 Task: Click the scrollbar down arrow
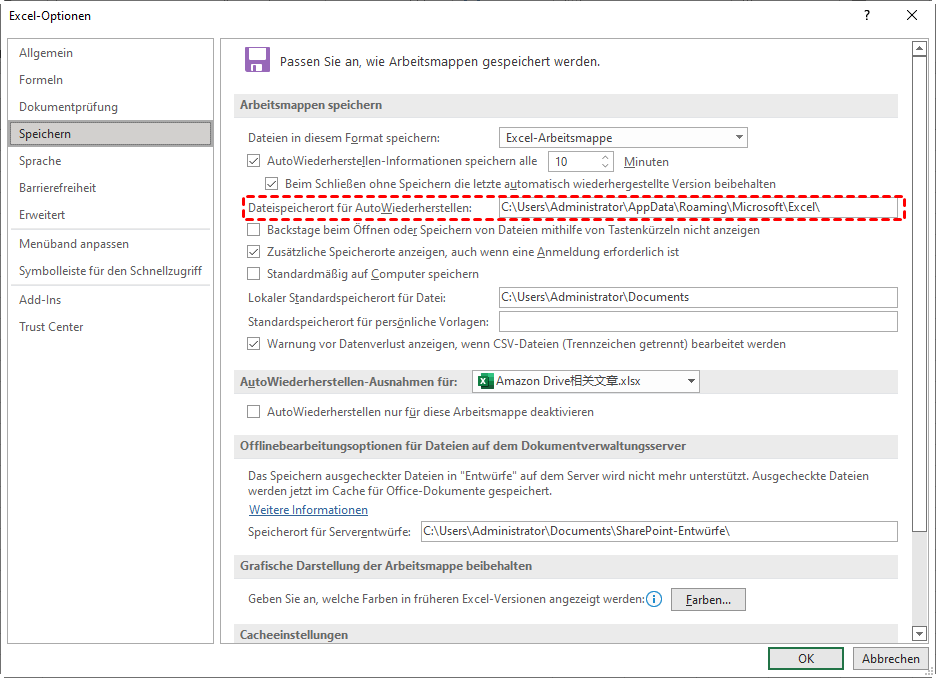[919, 633]
